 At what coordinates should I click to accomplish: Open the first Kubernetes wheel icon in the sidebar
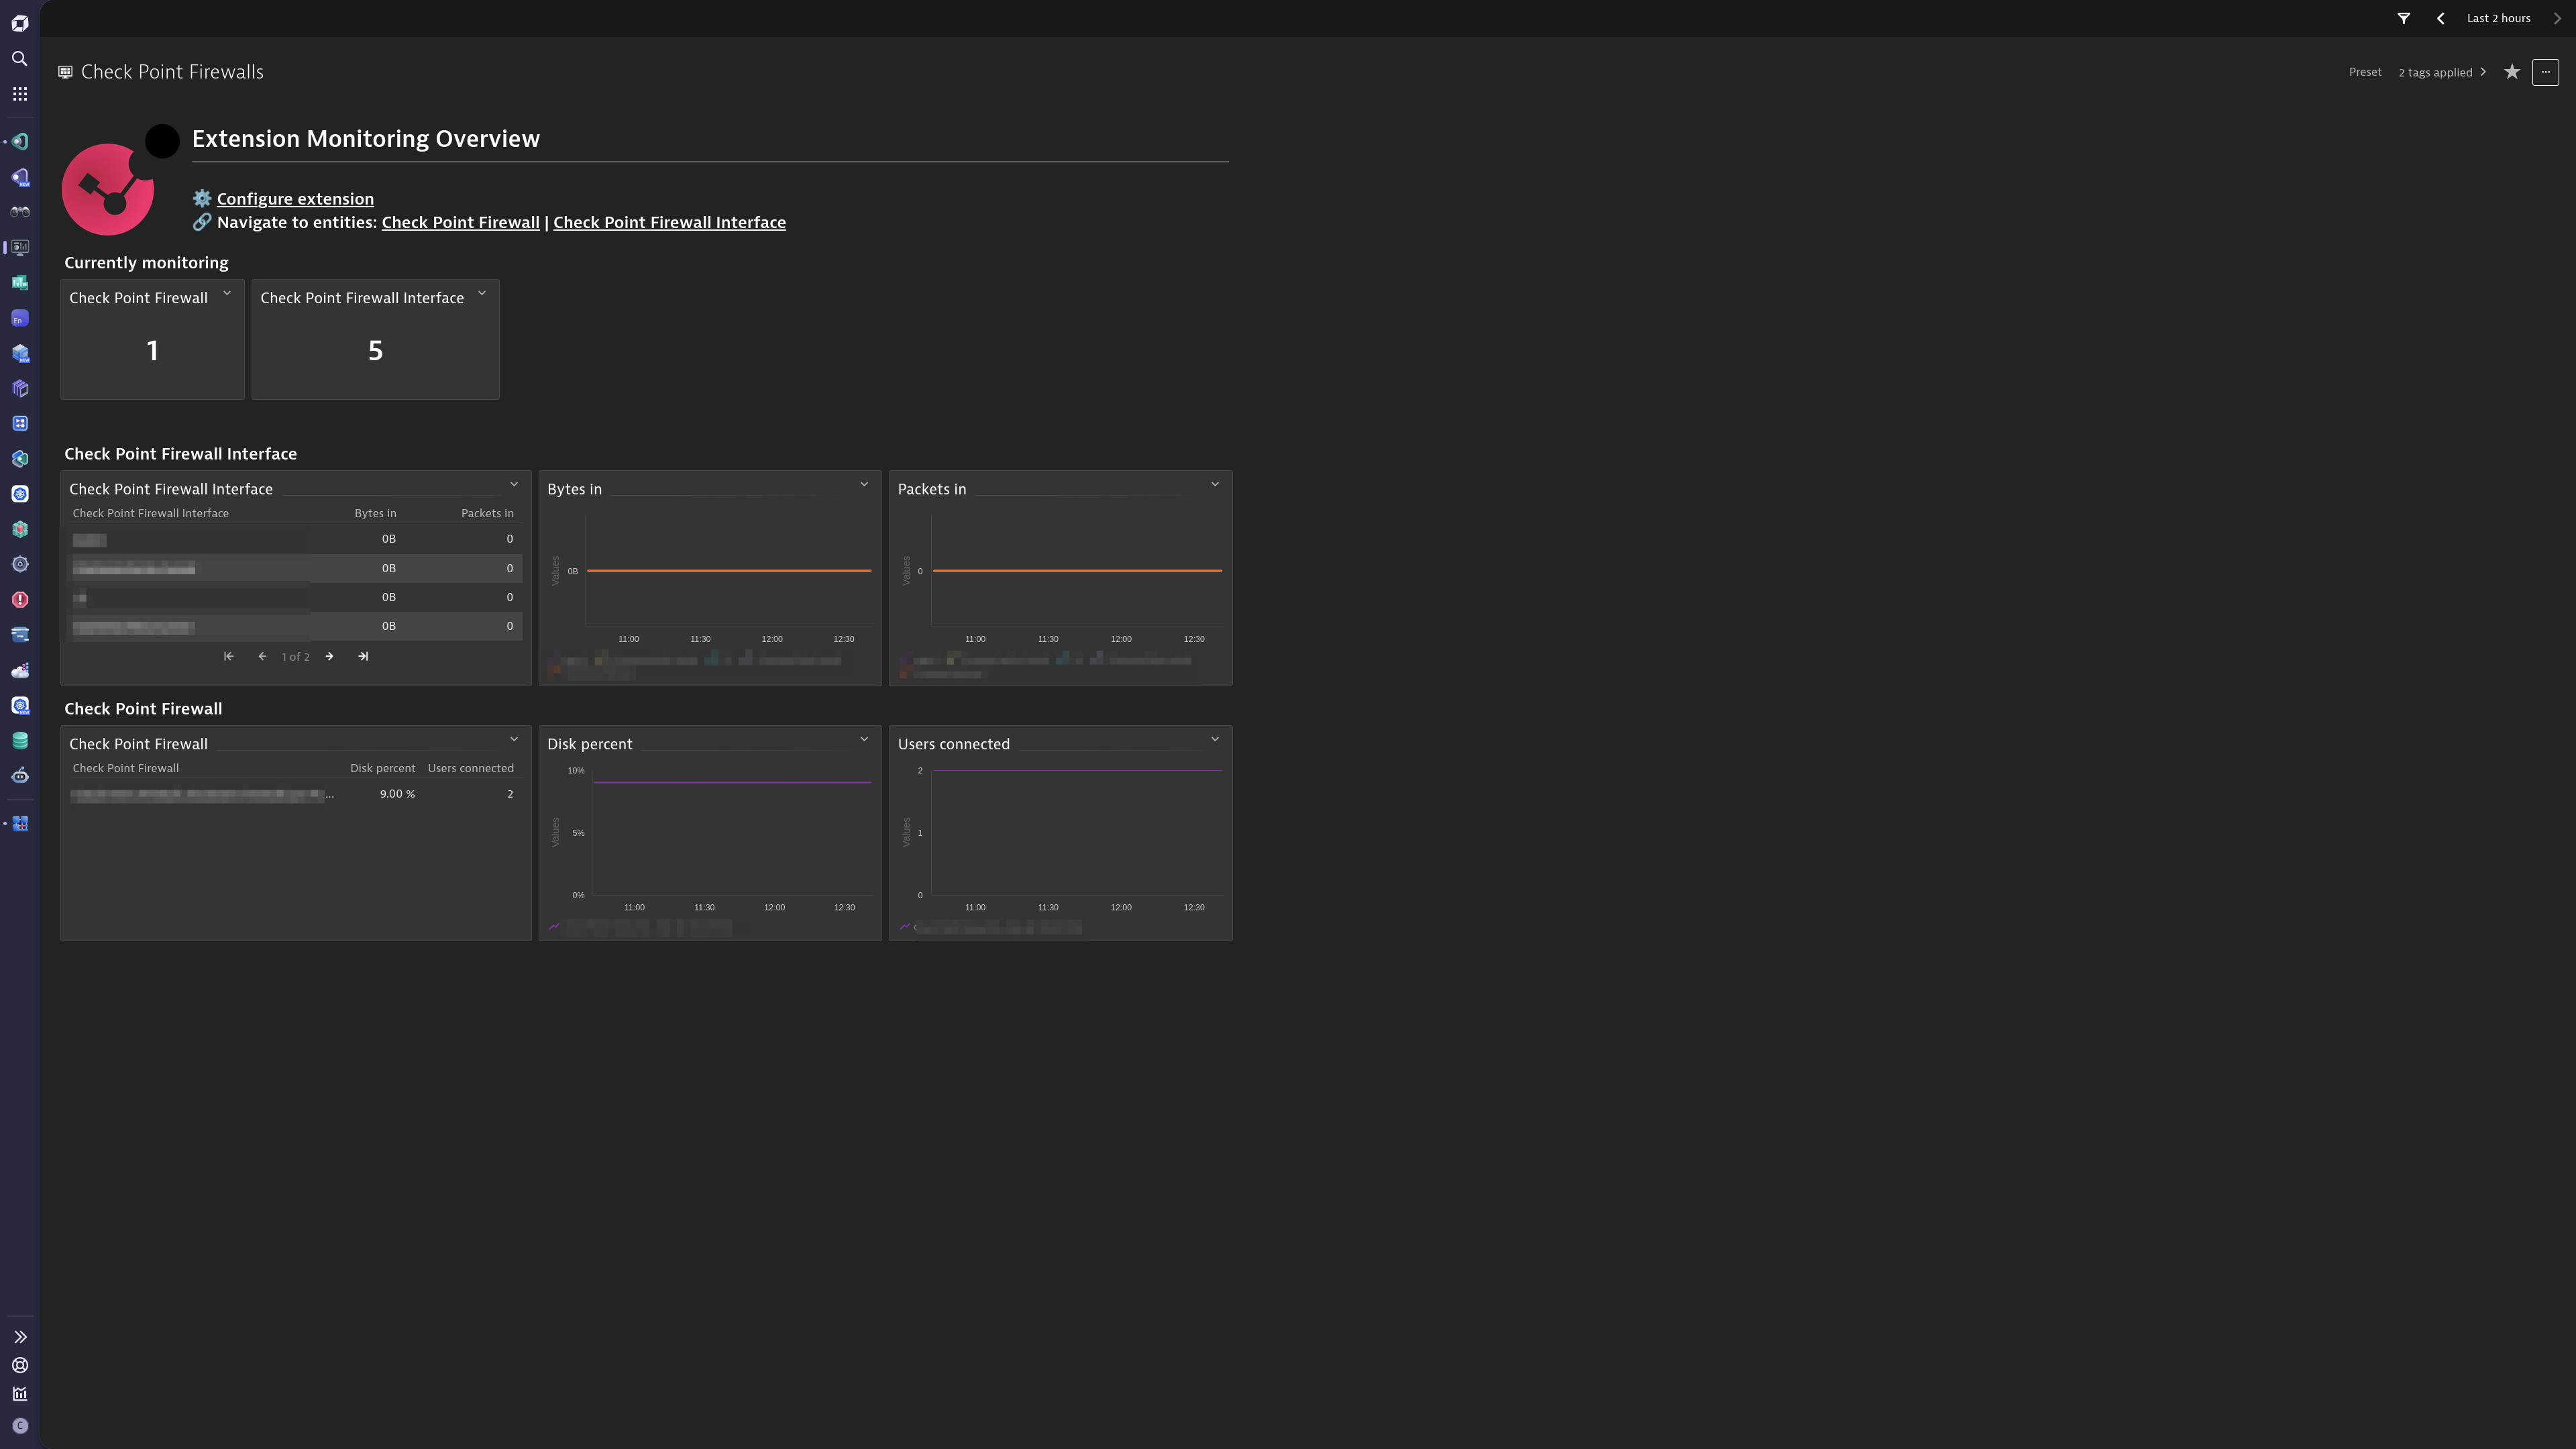pos(20,494)
